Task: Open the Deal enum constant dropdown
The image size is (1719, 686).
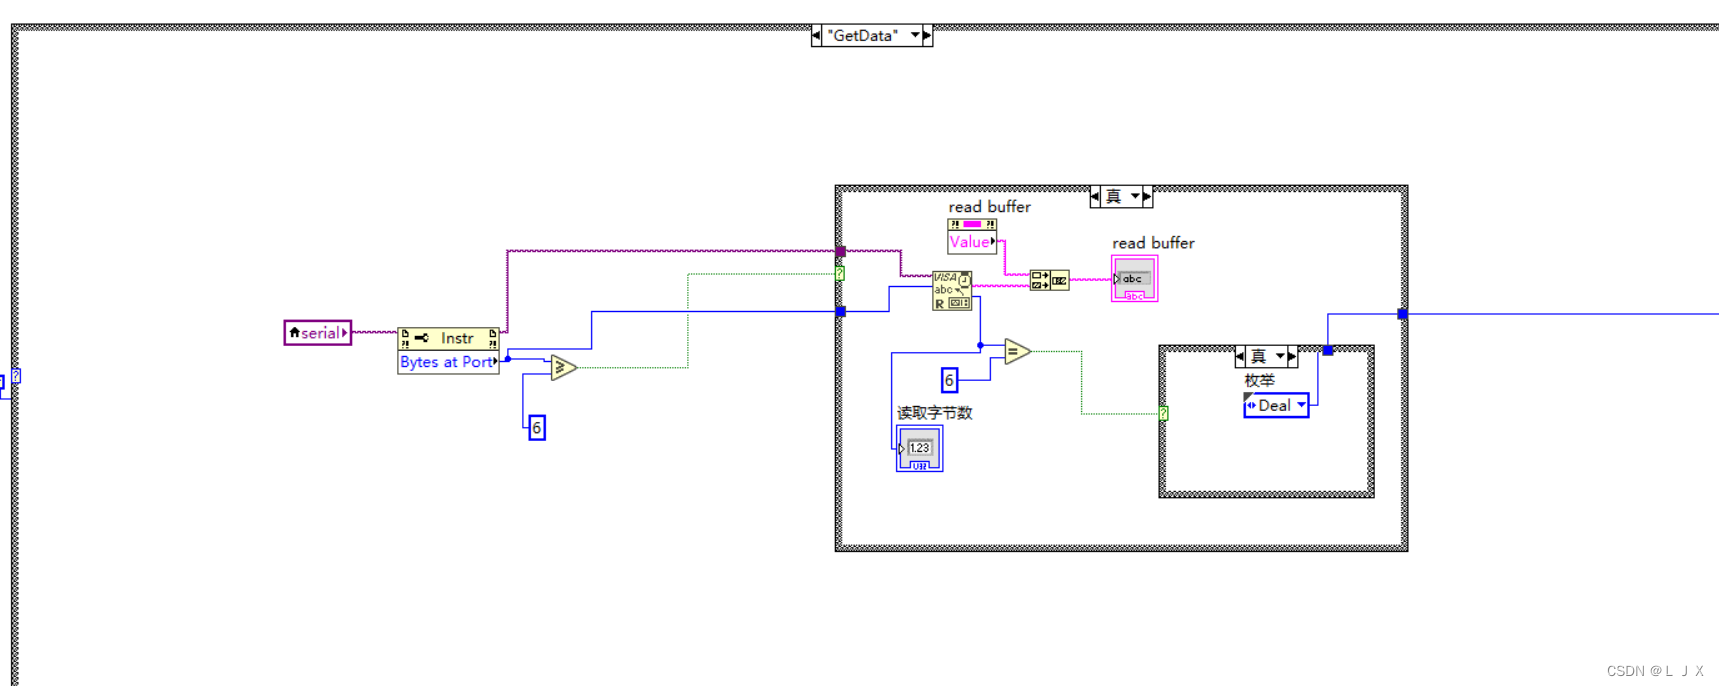Action: [x=1301, y=405]
